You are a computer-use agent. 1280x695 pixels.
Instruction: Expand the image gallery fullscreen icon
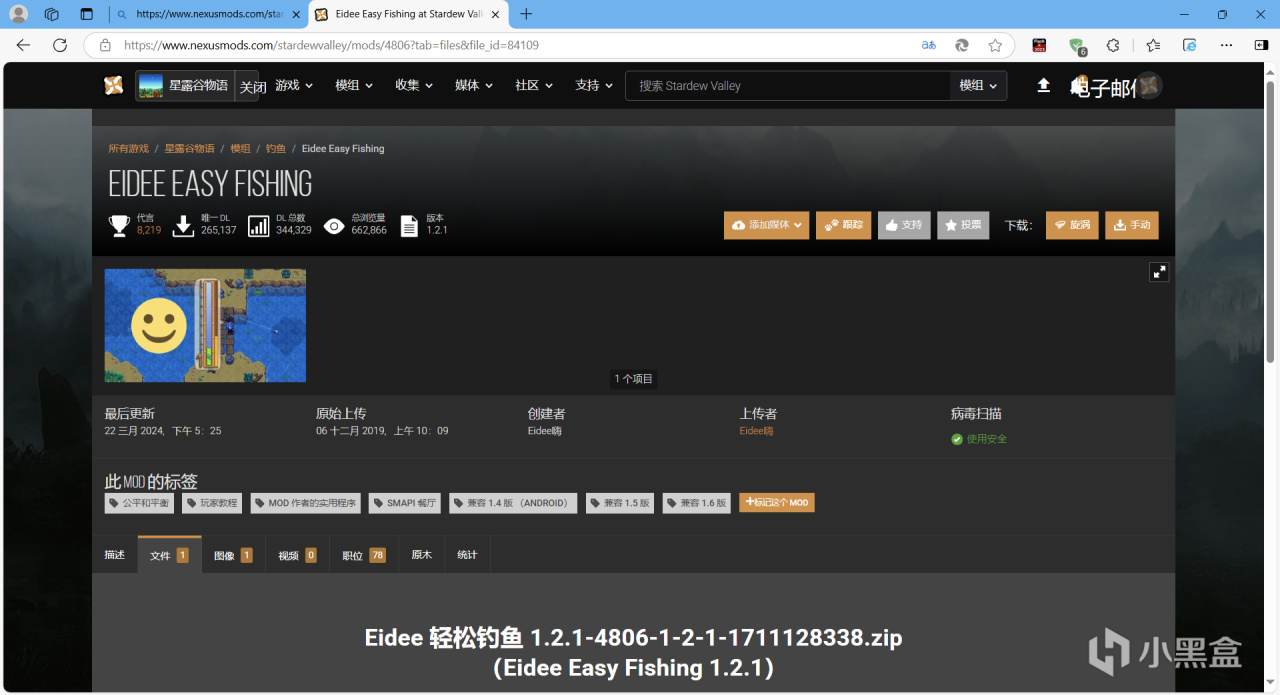tap(1159, 272)
